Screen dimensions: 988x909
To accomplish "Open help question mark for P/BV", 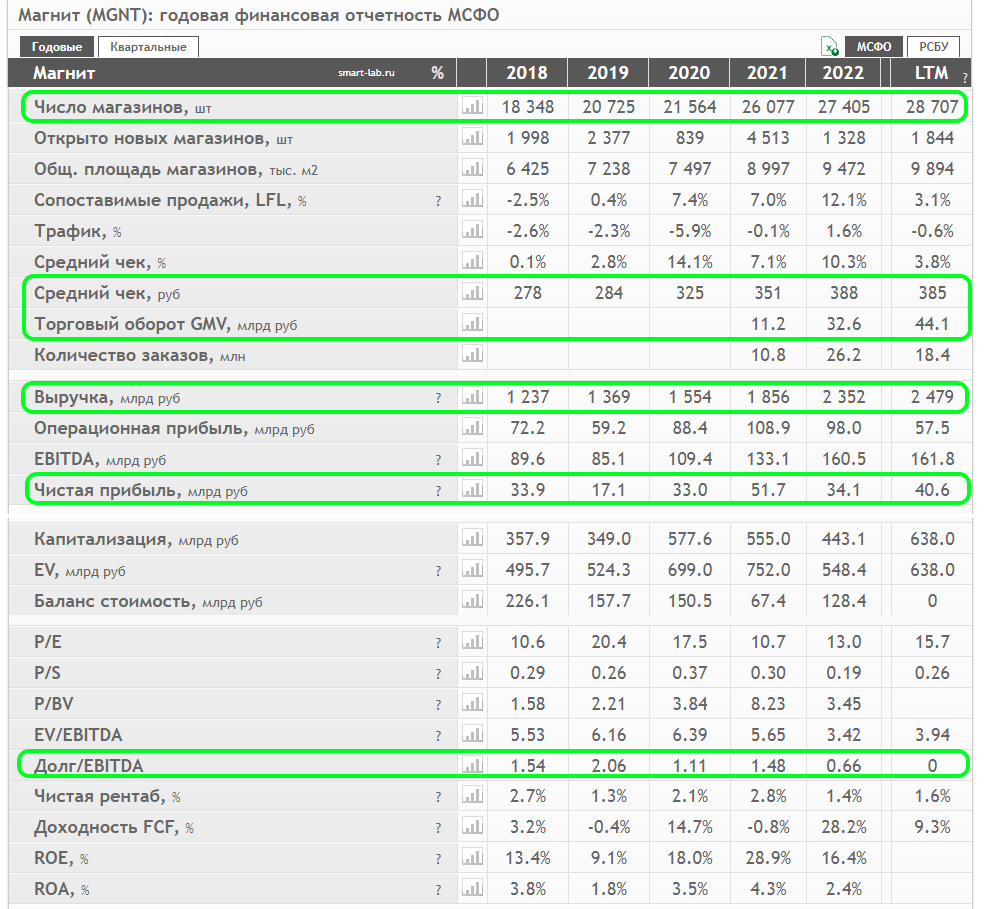I will pyautogui.click(x=438, y=705).
